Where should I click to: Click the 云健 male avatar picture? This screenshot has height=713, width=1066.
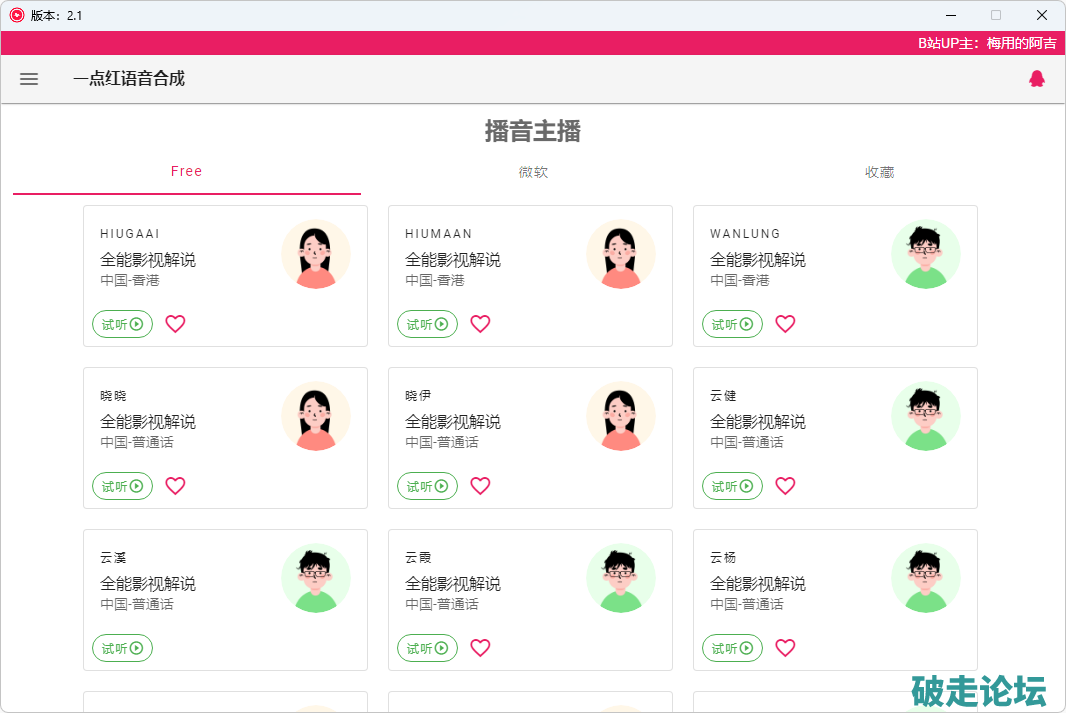click(925, 416)
